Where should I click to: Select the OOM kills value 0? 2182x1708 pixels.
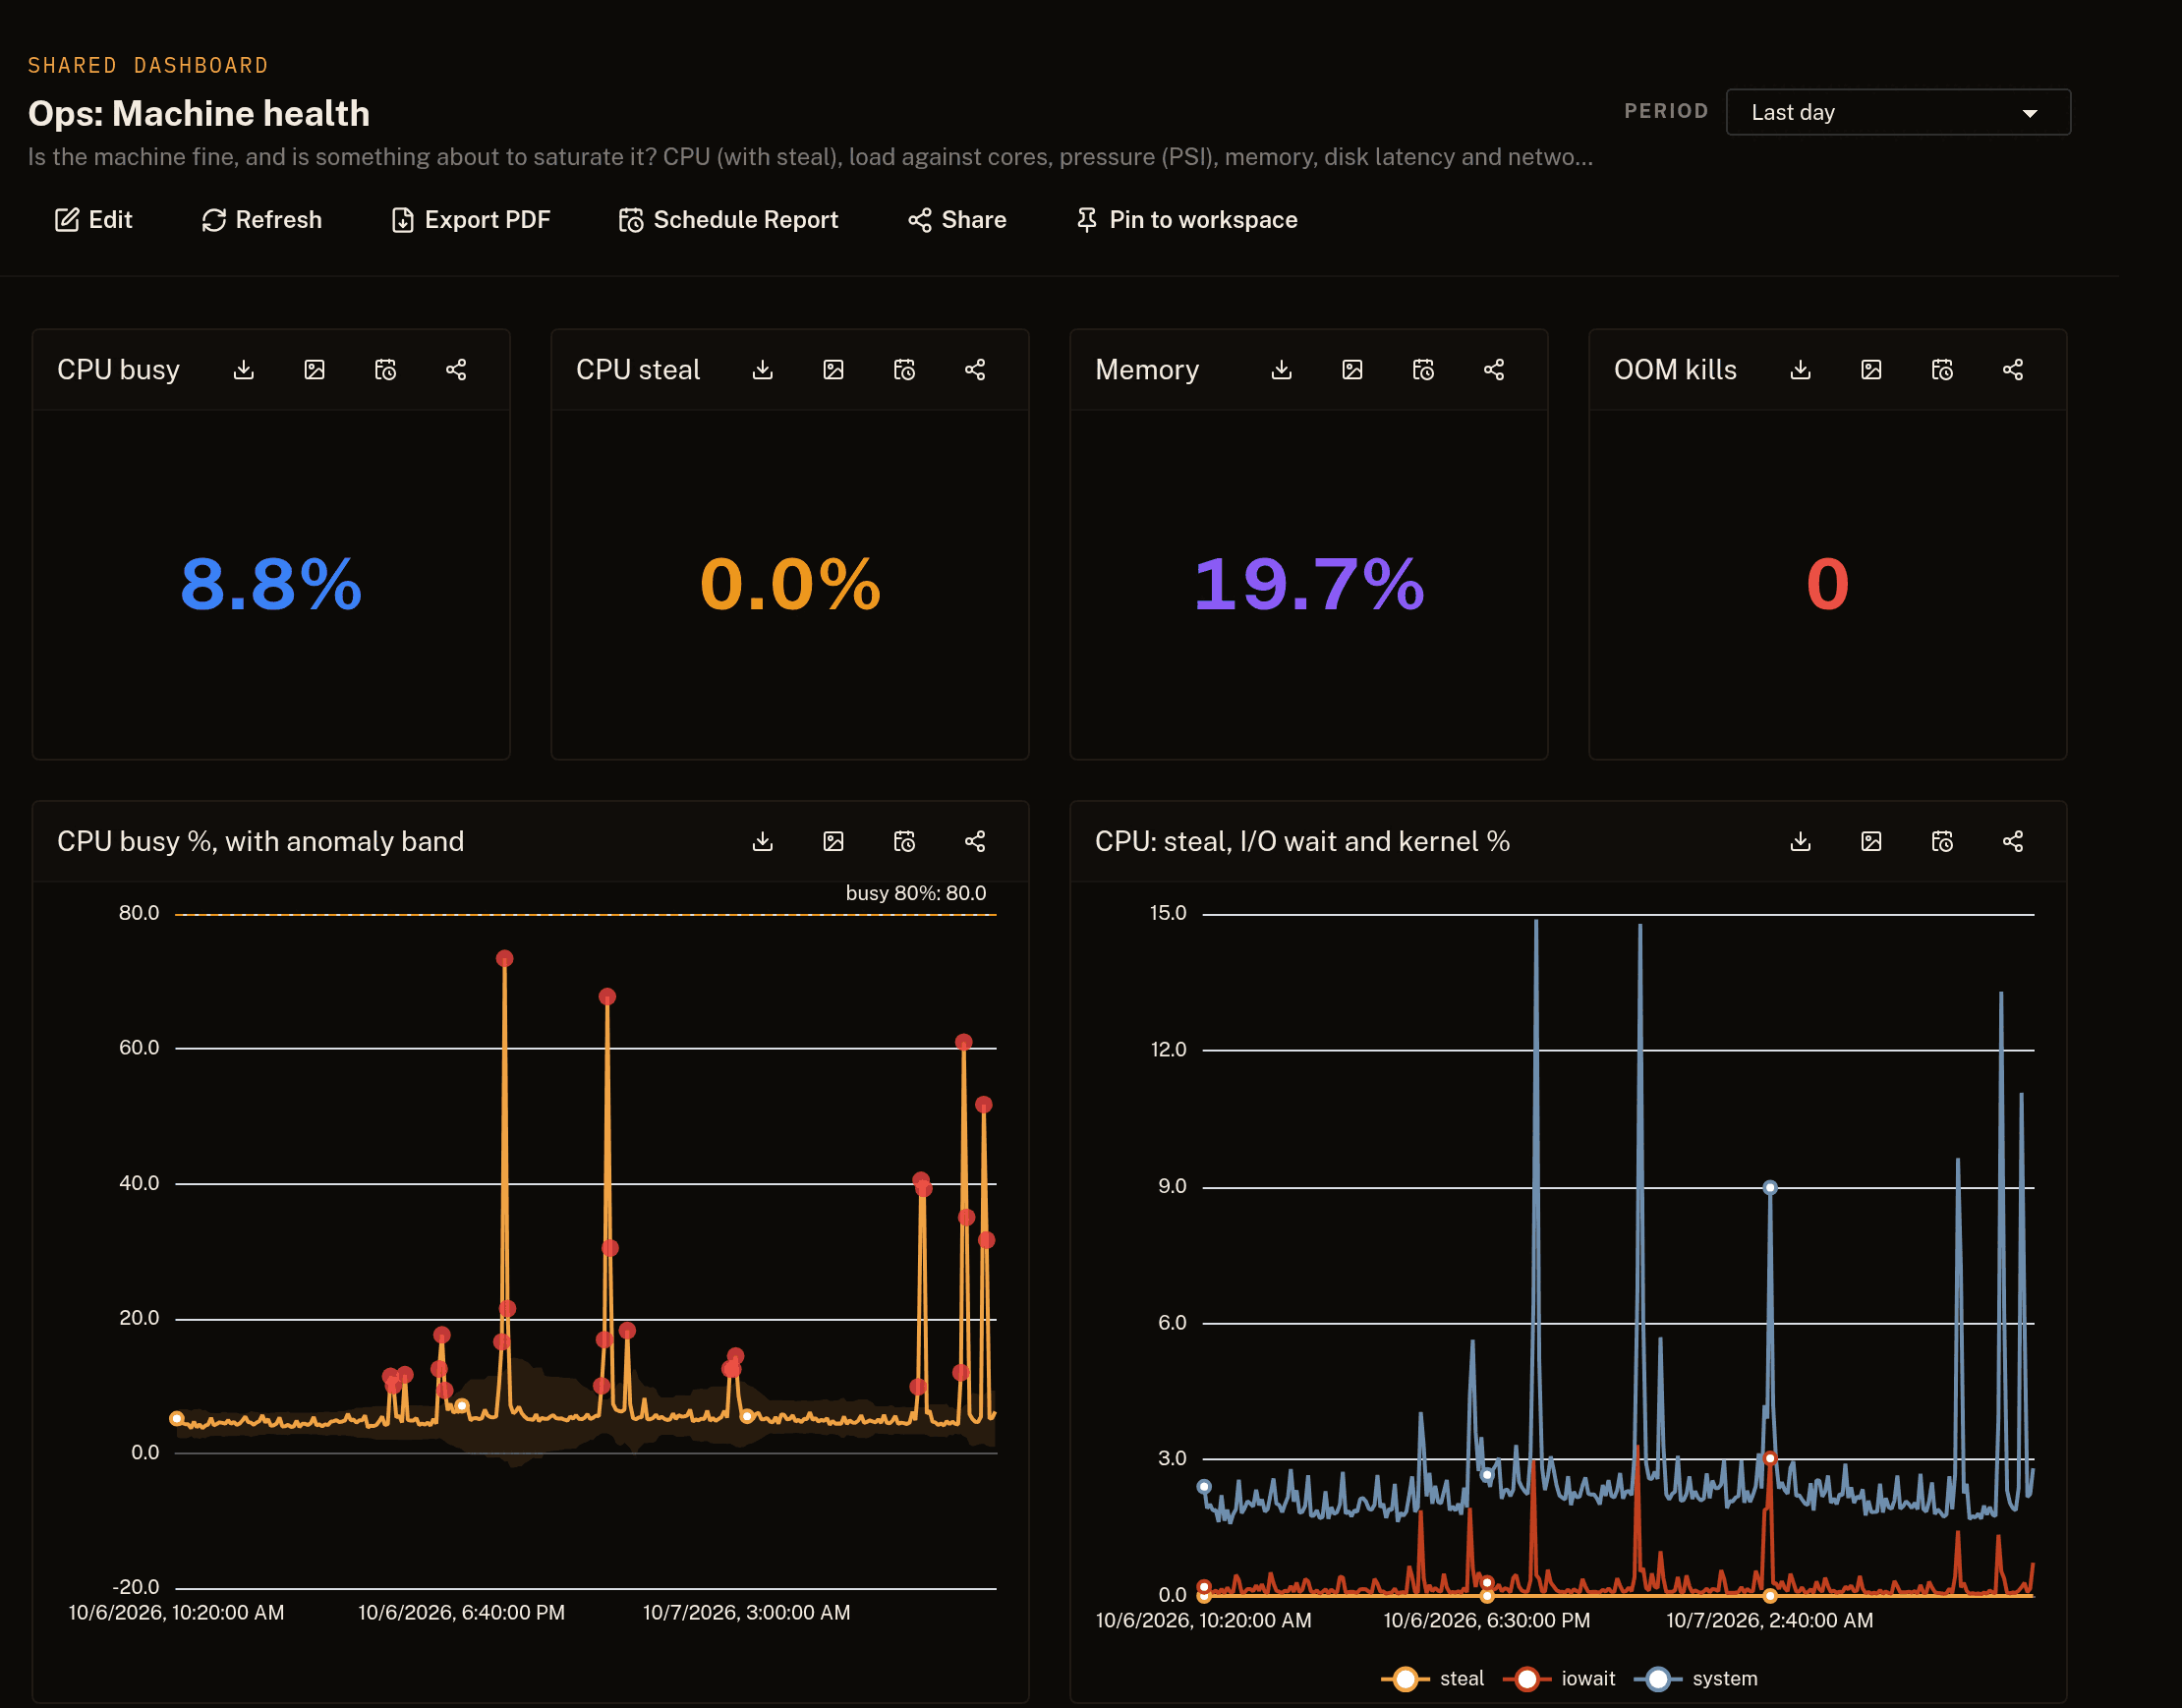(x=1827, y=584)
